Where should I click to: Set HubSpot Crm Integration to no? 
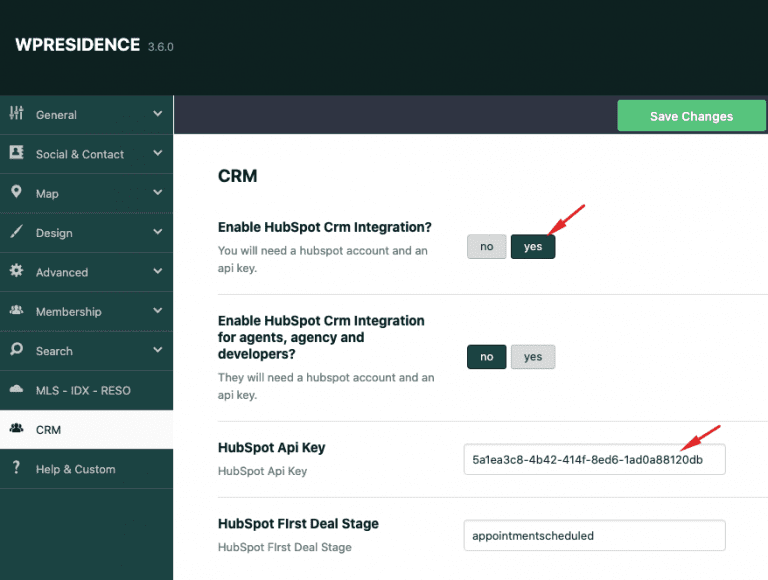(x=486, y=246)
